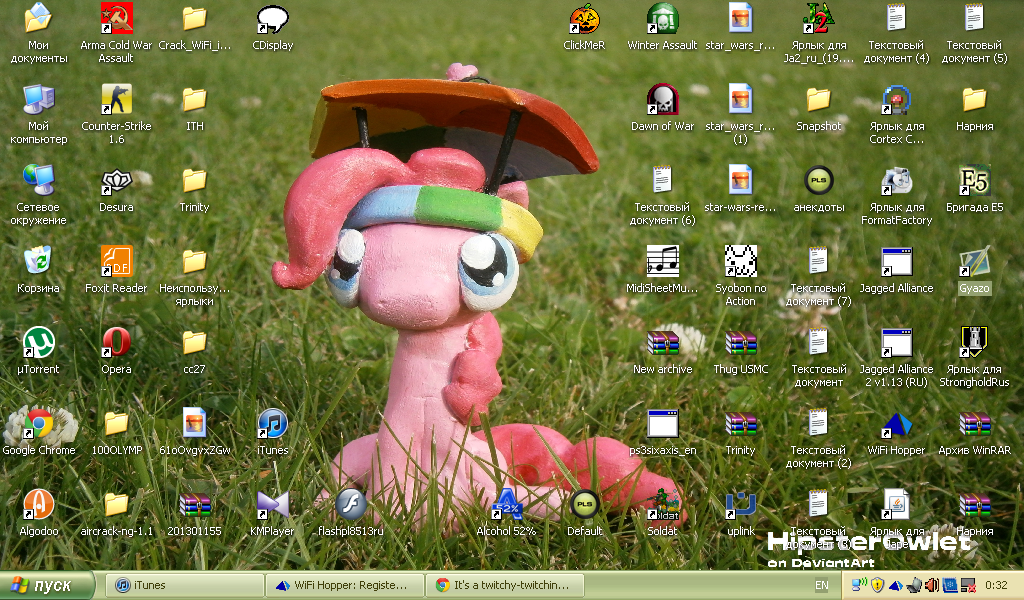This screenshot has height=600, width=1024.
Task: Click the анекдоты playlist icon
Action: pyautogui.click(x=818, y=180)
